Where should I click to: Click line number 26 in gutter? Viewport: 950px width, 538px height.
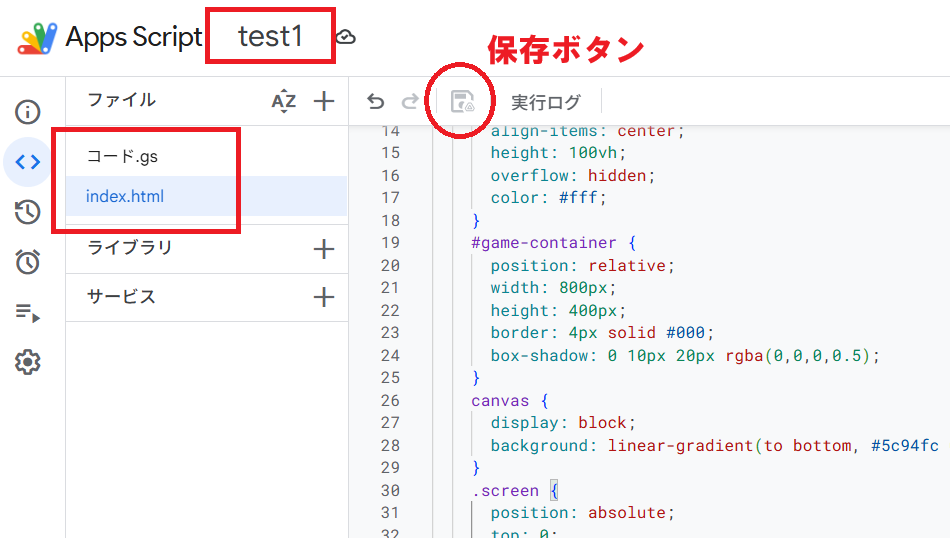click(390, 400)
